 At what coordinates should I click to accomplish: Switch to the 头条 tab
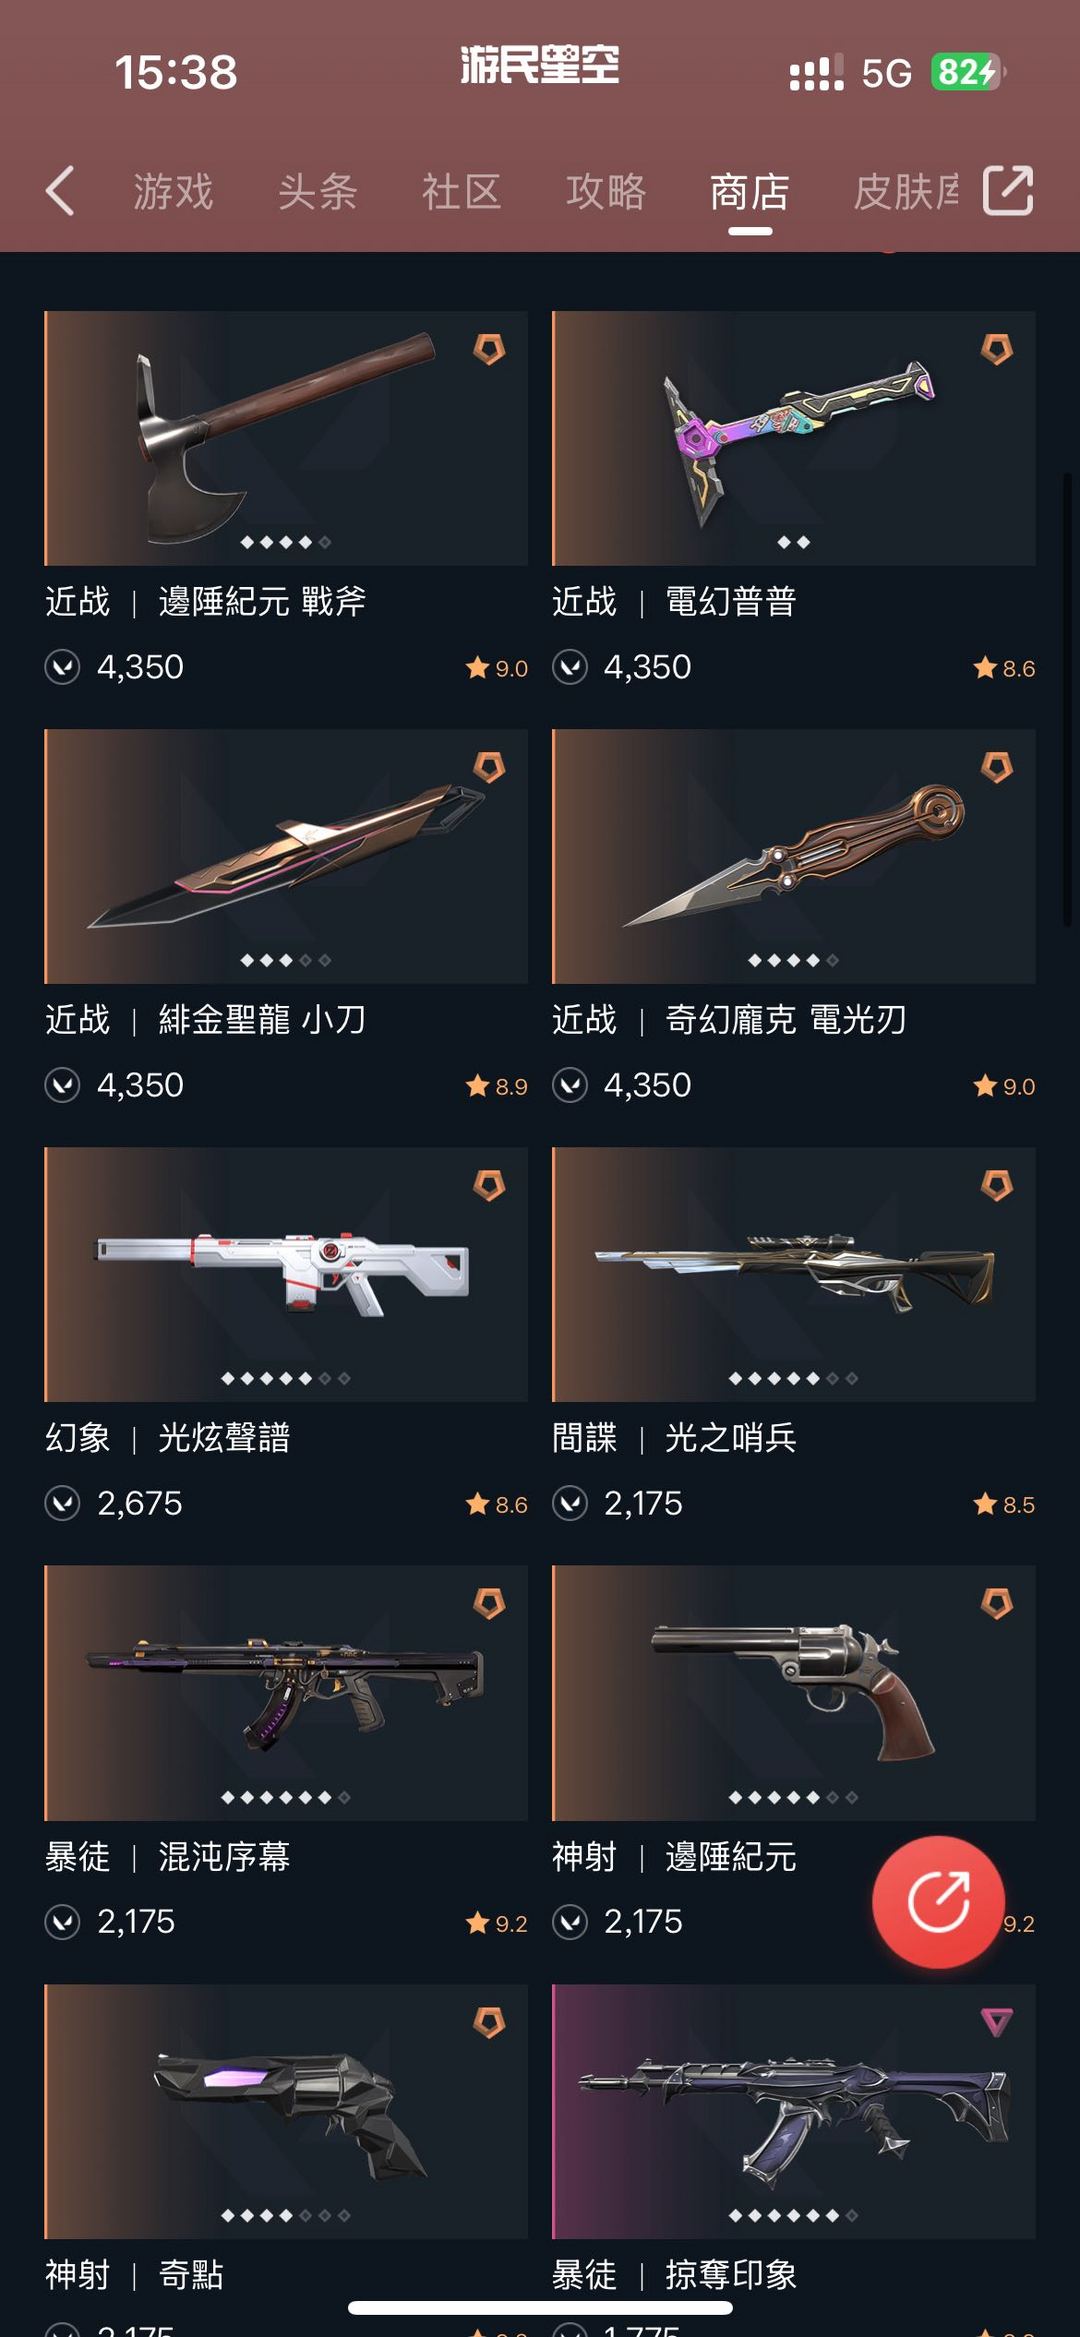coord(318,191)
